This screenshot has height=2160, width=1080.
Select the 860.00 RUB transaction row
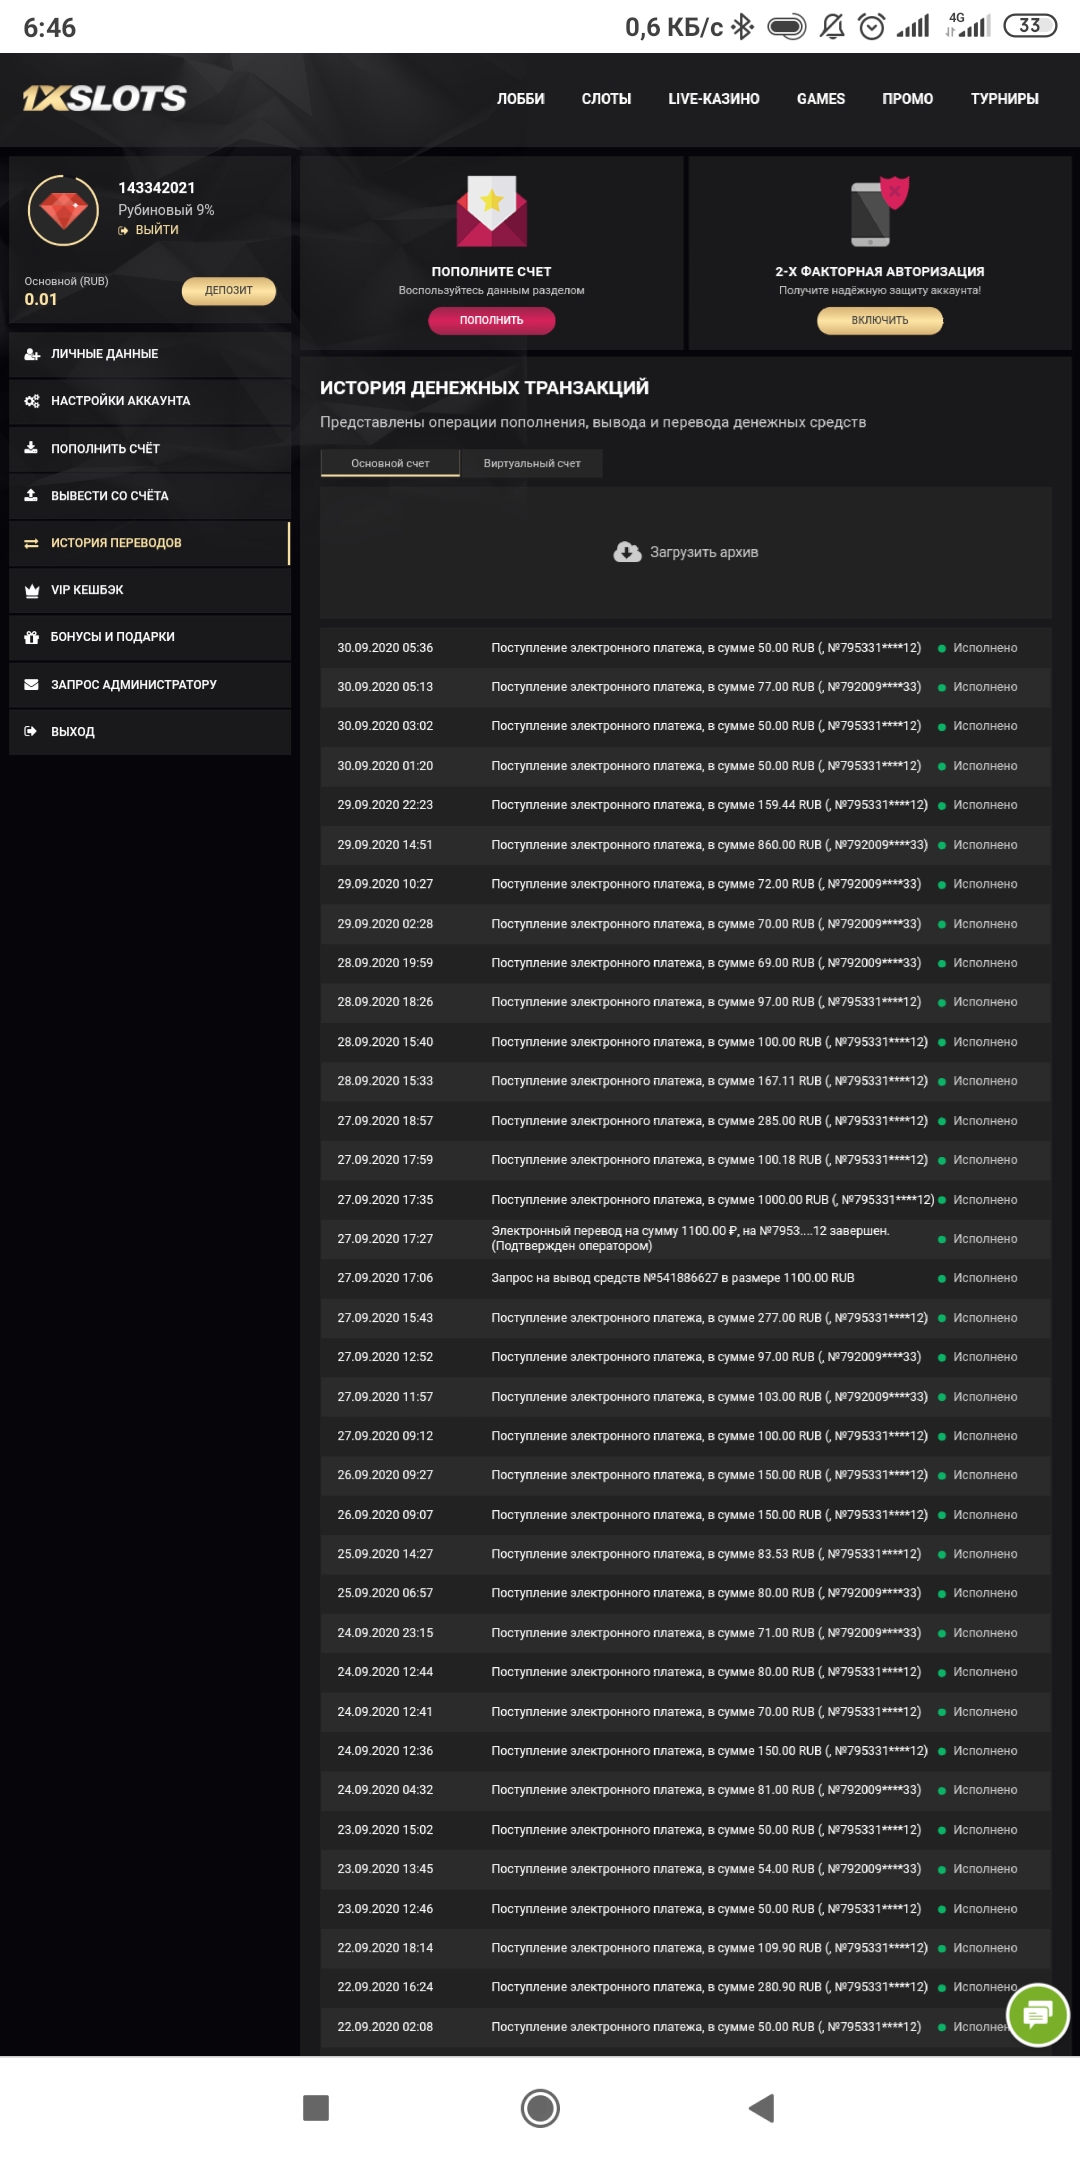(686, 845)
